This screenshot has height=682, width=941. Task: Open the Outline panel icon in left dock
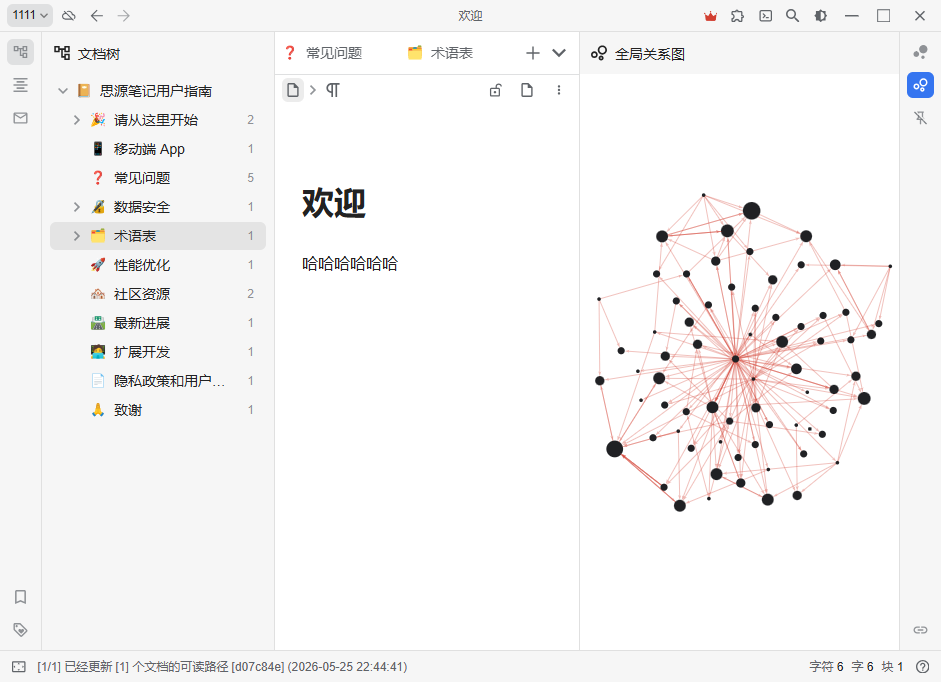click(x=20, y=85)
